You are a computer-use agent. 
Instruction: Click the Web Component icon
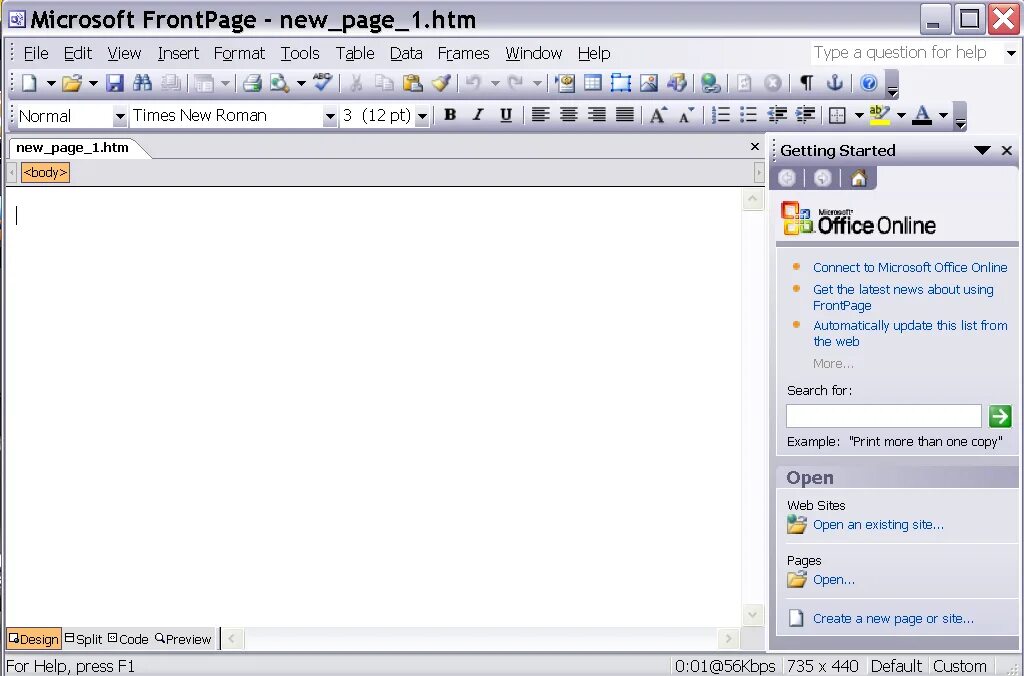[x=564, y=83]
